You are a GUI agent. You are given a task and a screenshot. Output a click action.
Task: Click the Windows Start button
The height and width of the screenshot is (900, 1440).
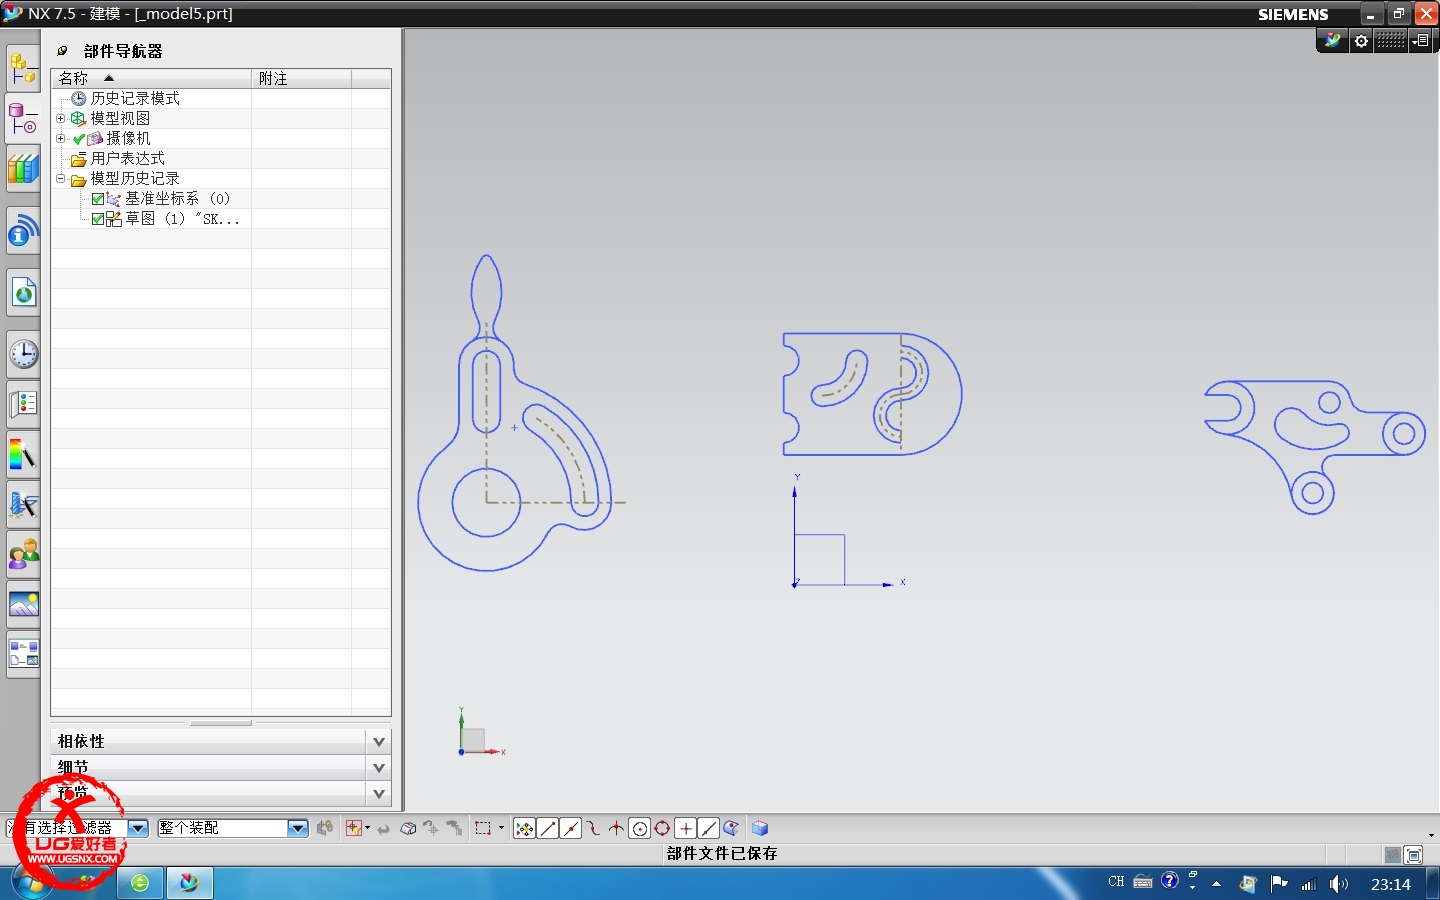click(x=30, y=883)
